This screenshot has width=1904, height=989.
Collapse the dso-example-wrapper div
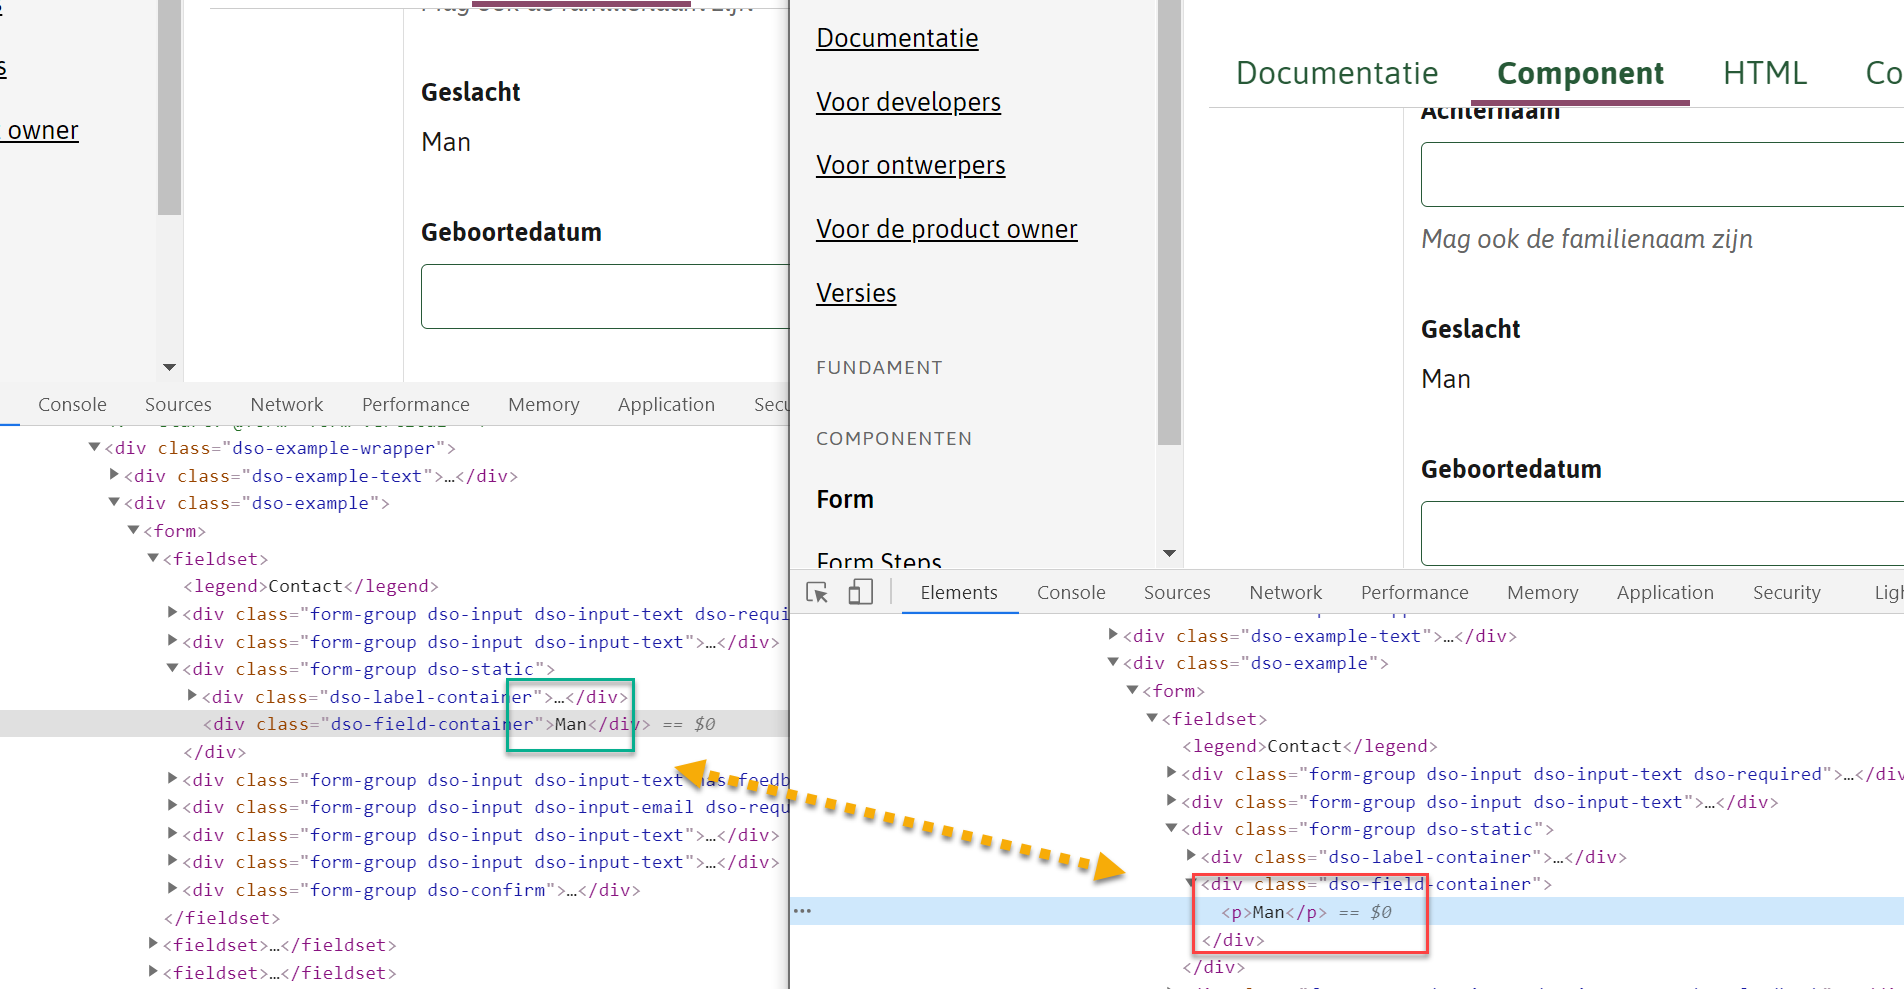pyautogui.click(x=93, y=447)
